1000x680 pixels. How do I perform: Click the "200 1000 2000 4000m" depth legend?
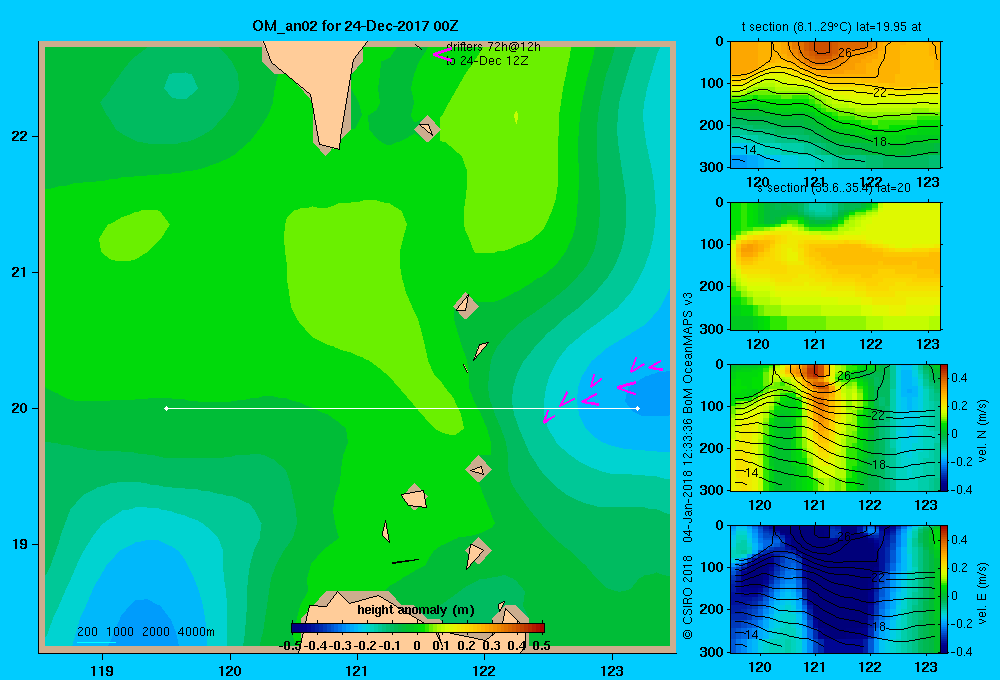pyautogui.click(x=145, y=632)
